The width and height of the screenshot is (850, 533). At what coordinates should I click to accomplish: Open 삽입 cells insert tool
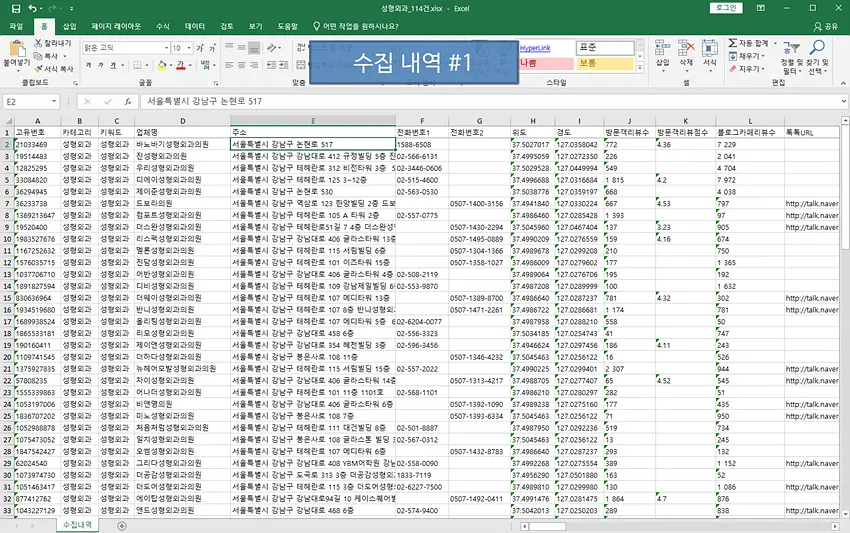(662, 55)
